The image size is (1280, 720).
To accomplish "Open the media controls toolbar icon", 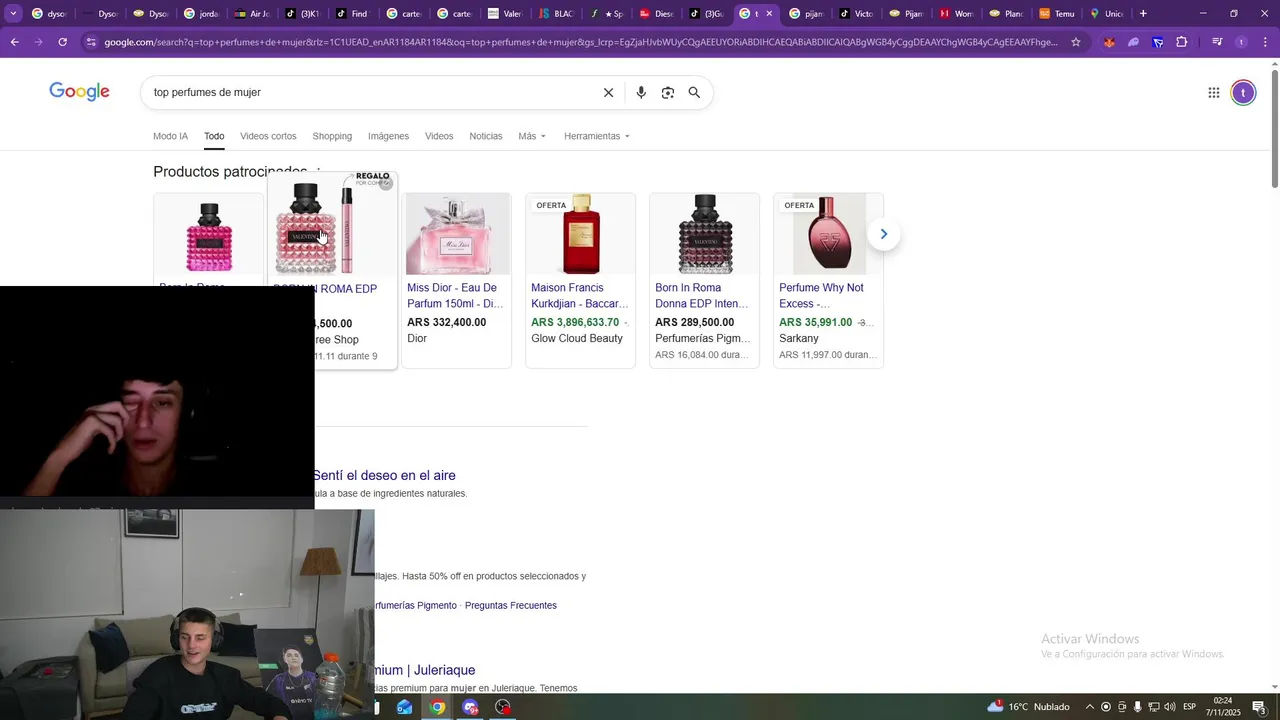I will tap(1217, 42).
